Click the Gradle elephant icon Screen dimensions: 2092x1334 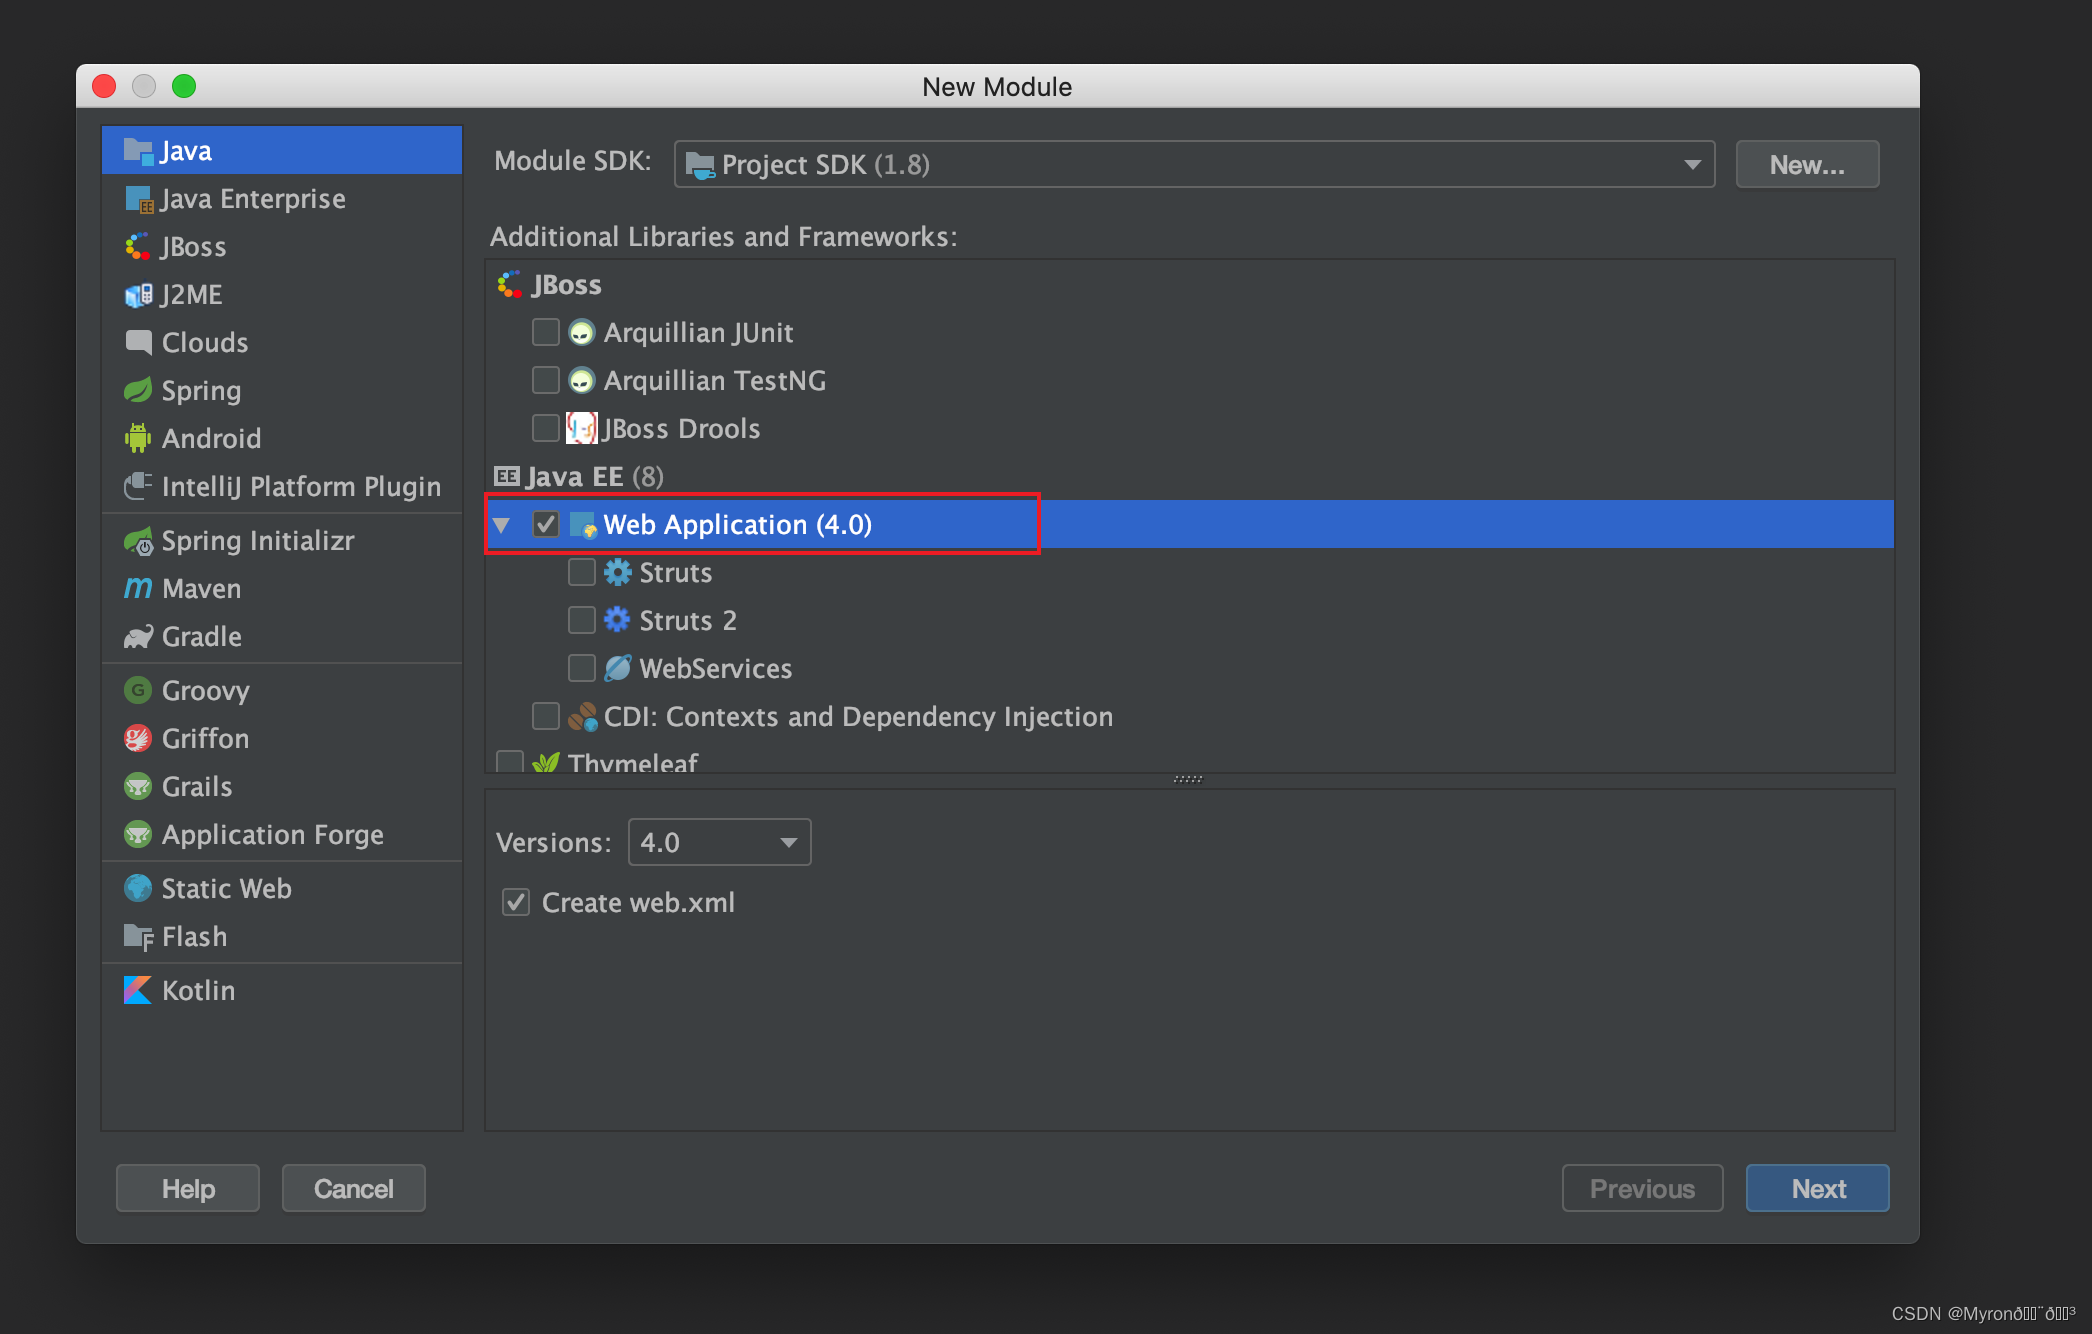(138, 637)
